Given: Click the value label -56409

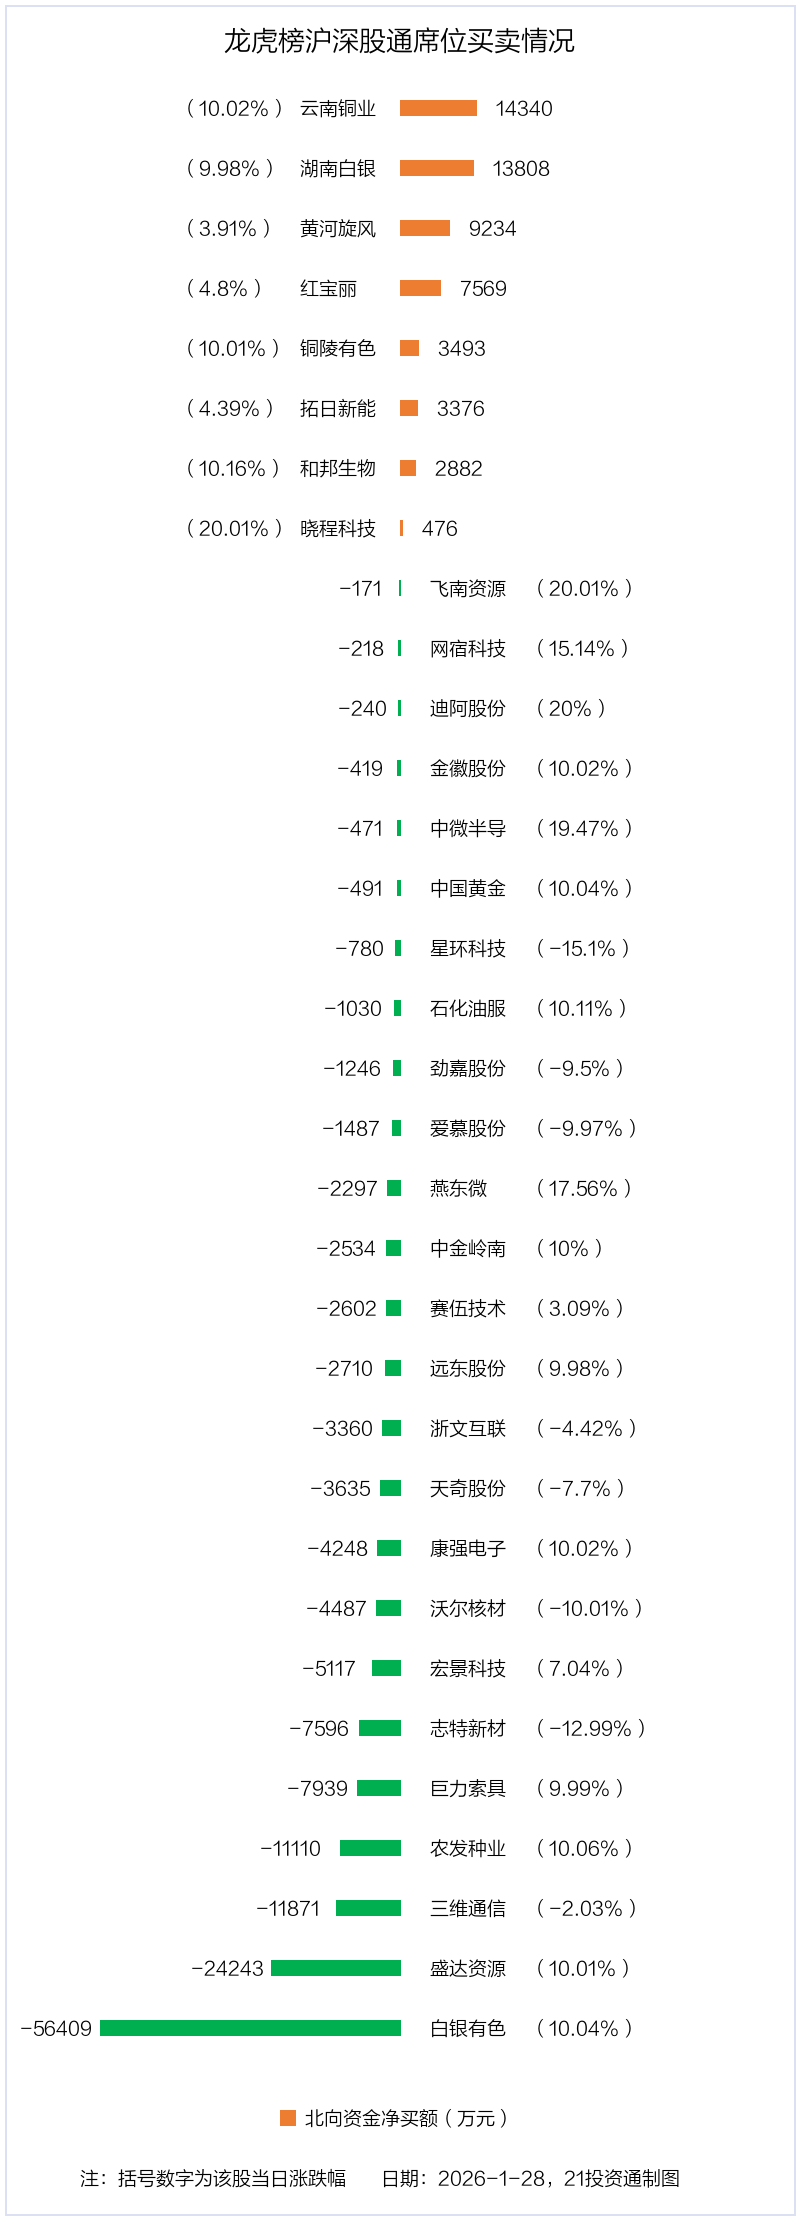Looking at the screenshot, I should (x=56, y=2028).
